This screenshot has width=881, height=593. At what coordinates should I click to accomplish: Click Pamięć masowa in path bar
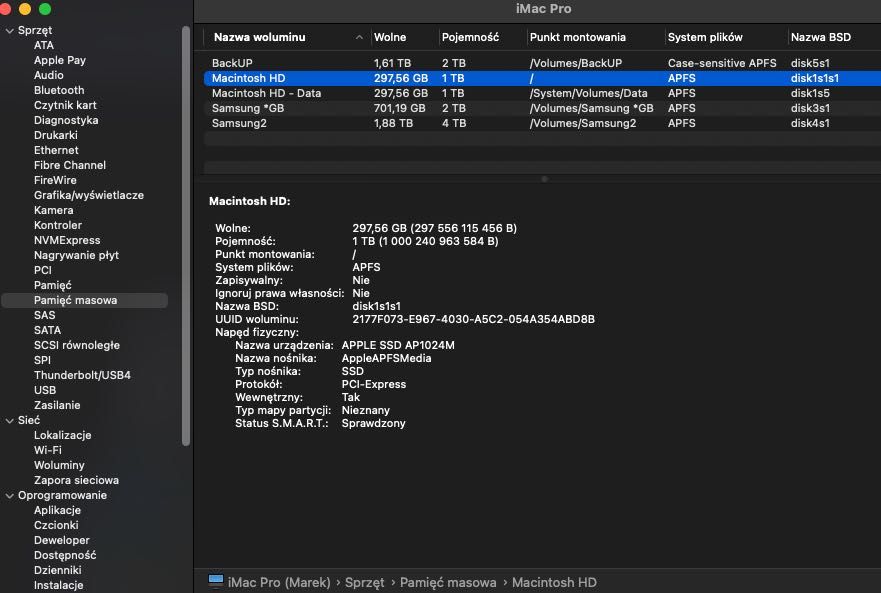coord(448,582)
